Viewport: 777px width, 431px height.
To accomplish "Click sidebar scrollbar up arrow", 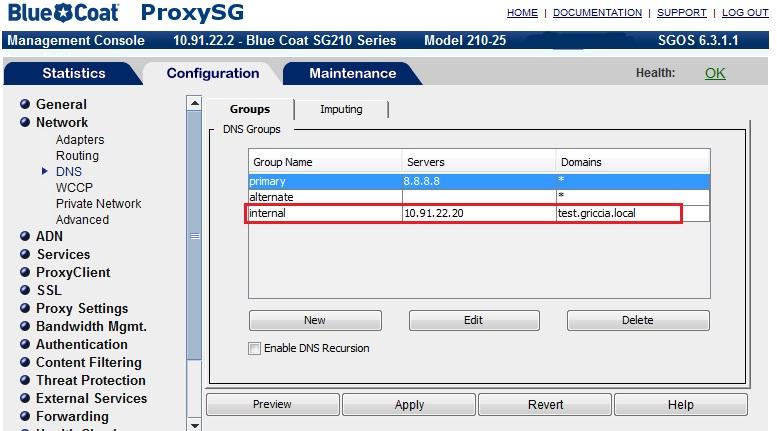I will tap(195, 103).
